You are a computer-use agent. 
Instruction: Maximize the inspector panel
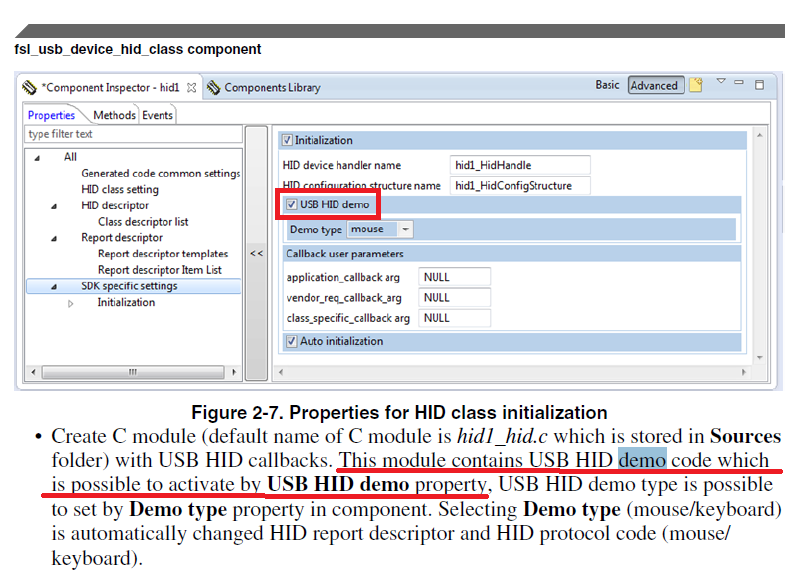click(x=759, y=85)
